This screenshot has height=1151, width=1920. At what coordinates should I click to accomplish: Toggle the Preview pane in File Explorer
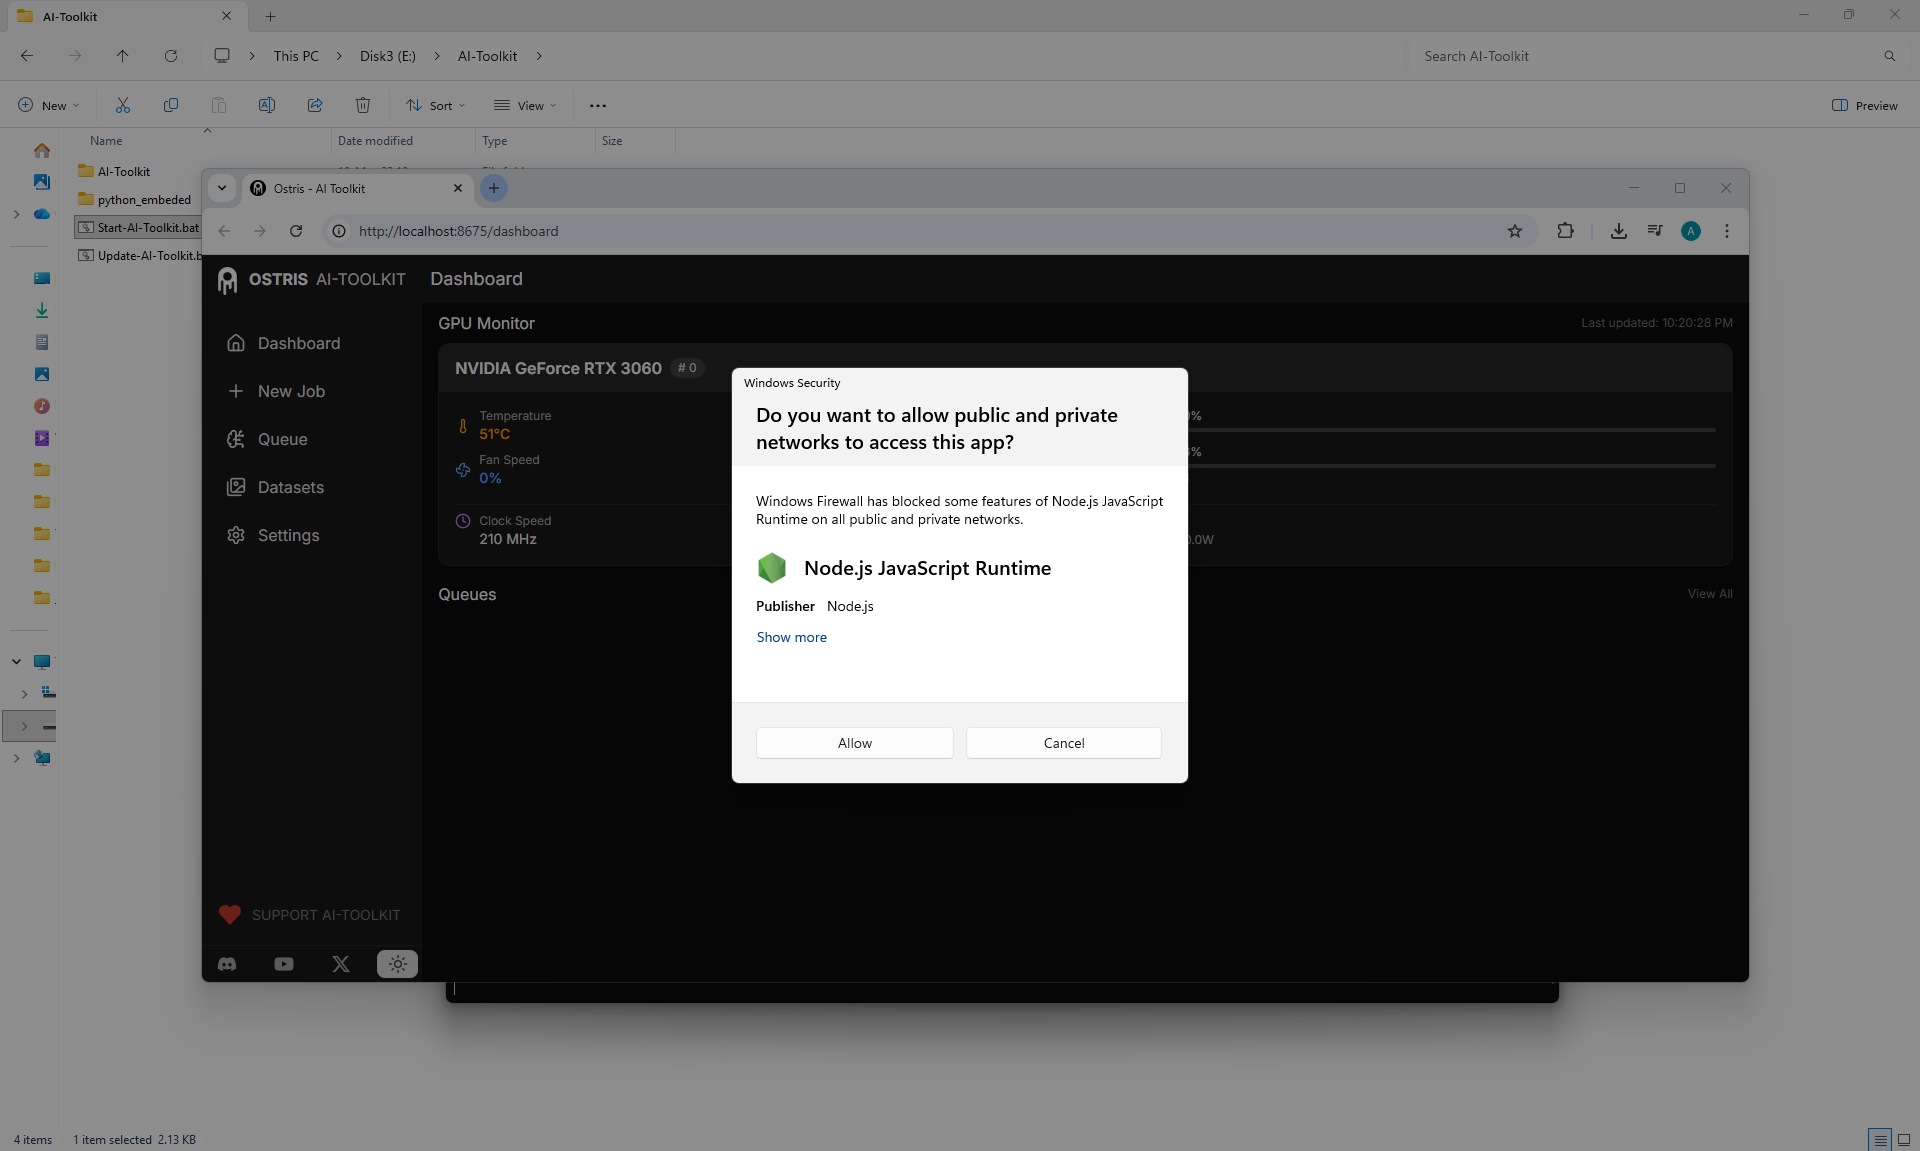1864,105
